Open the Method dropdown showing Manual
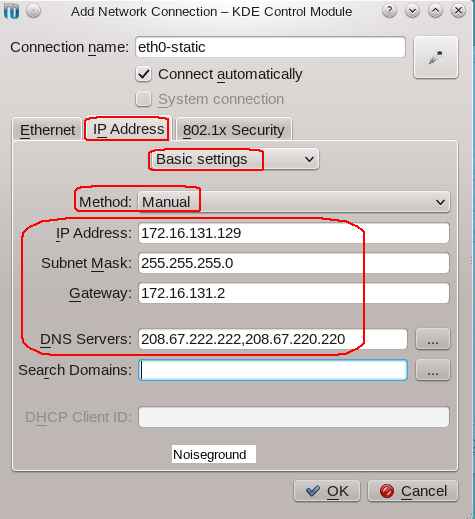This screenshot has width=475, height=519. 293,202
